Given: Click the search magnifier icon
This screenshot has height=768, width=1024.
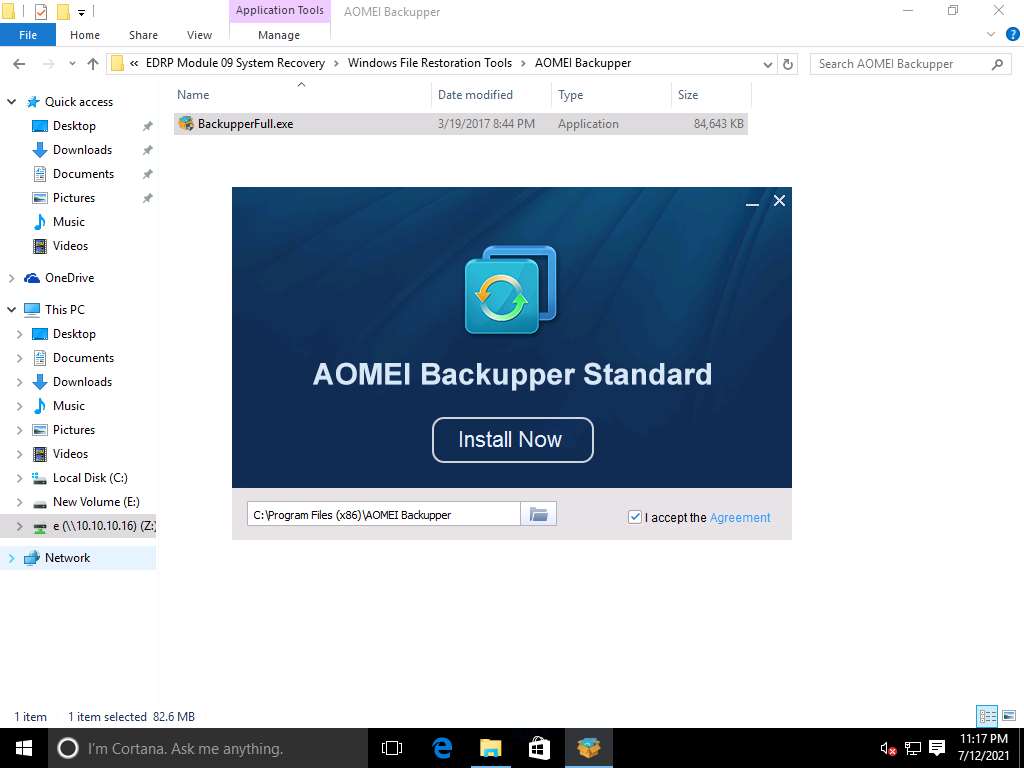Looking at the screenshot, I should click(997, 63).
